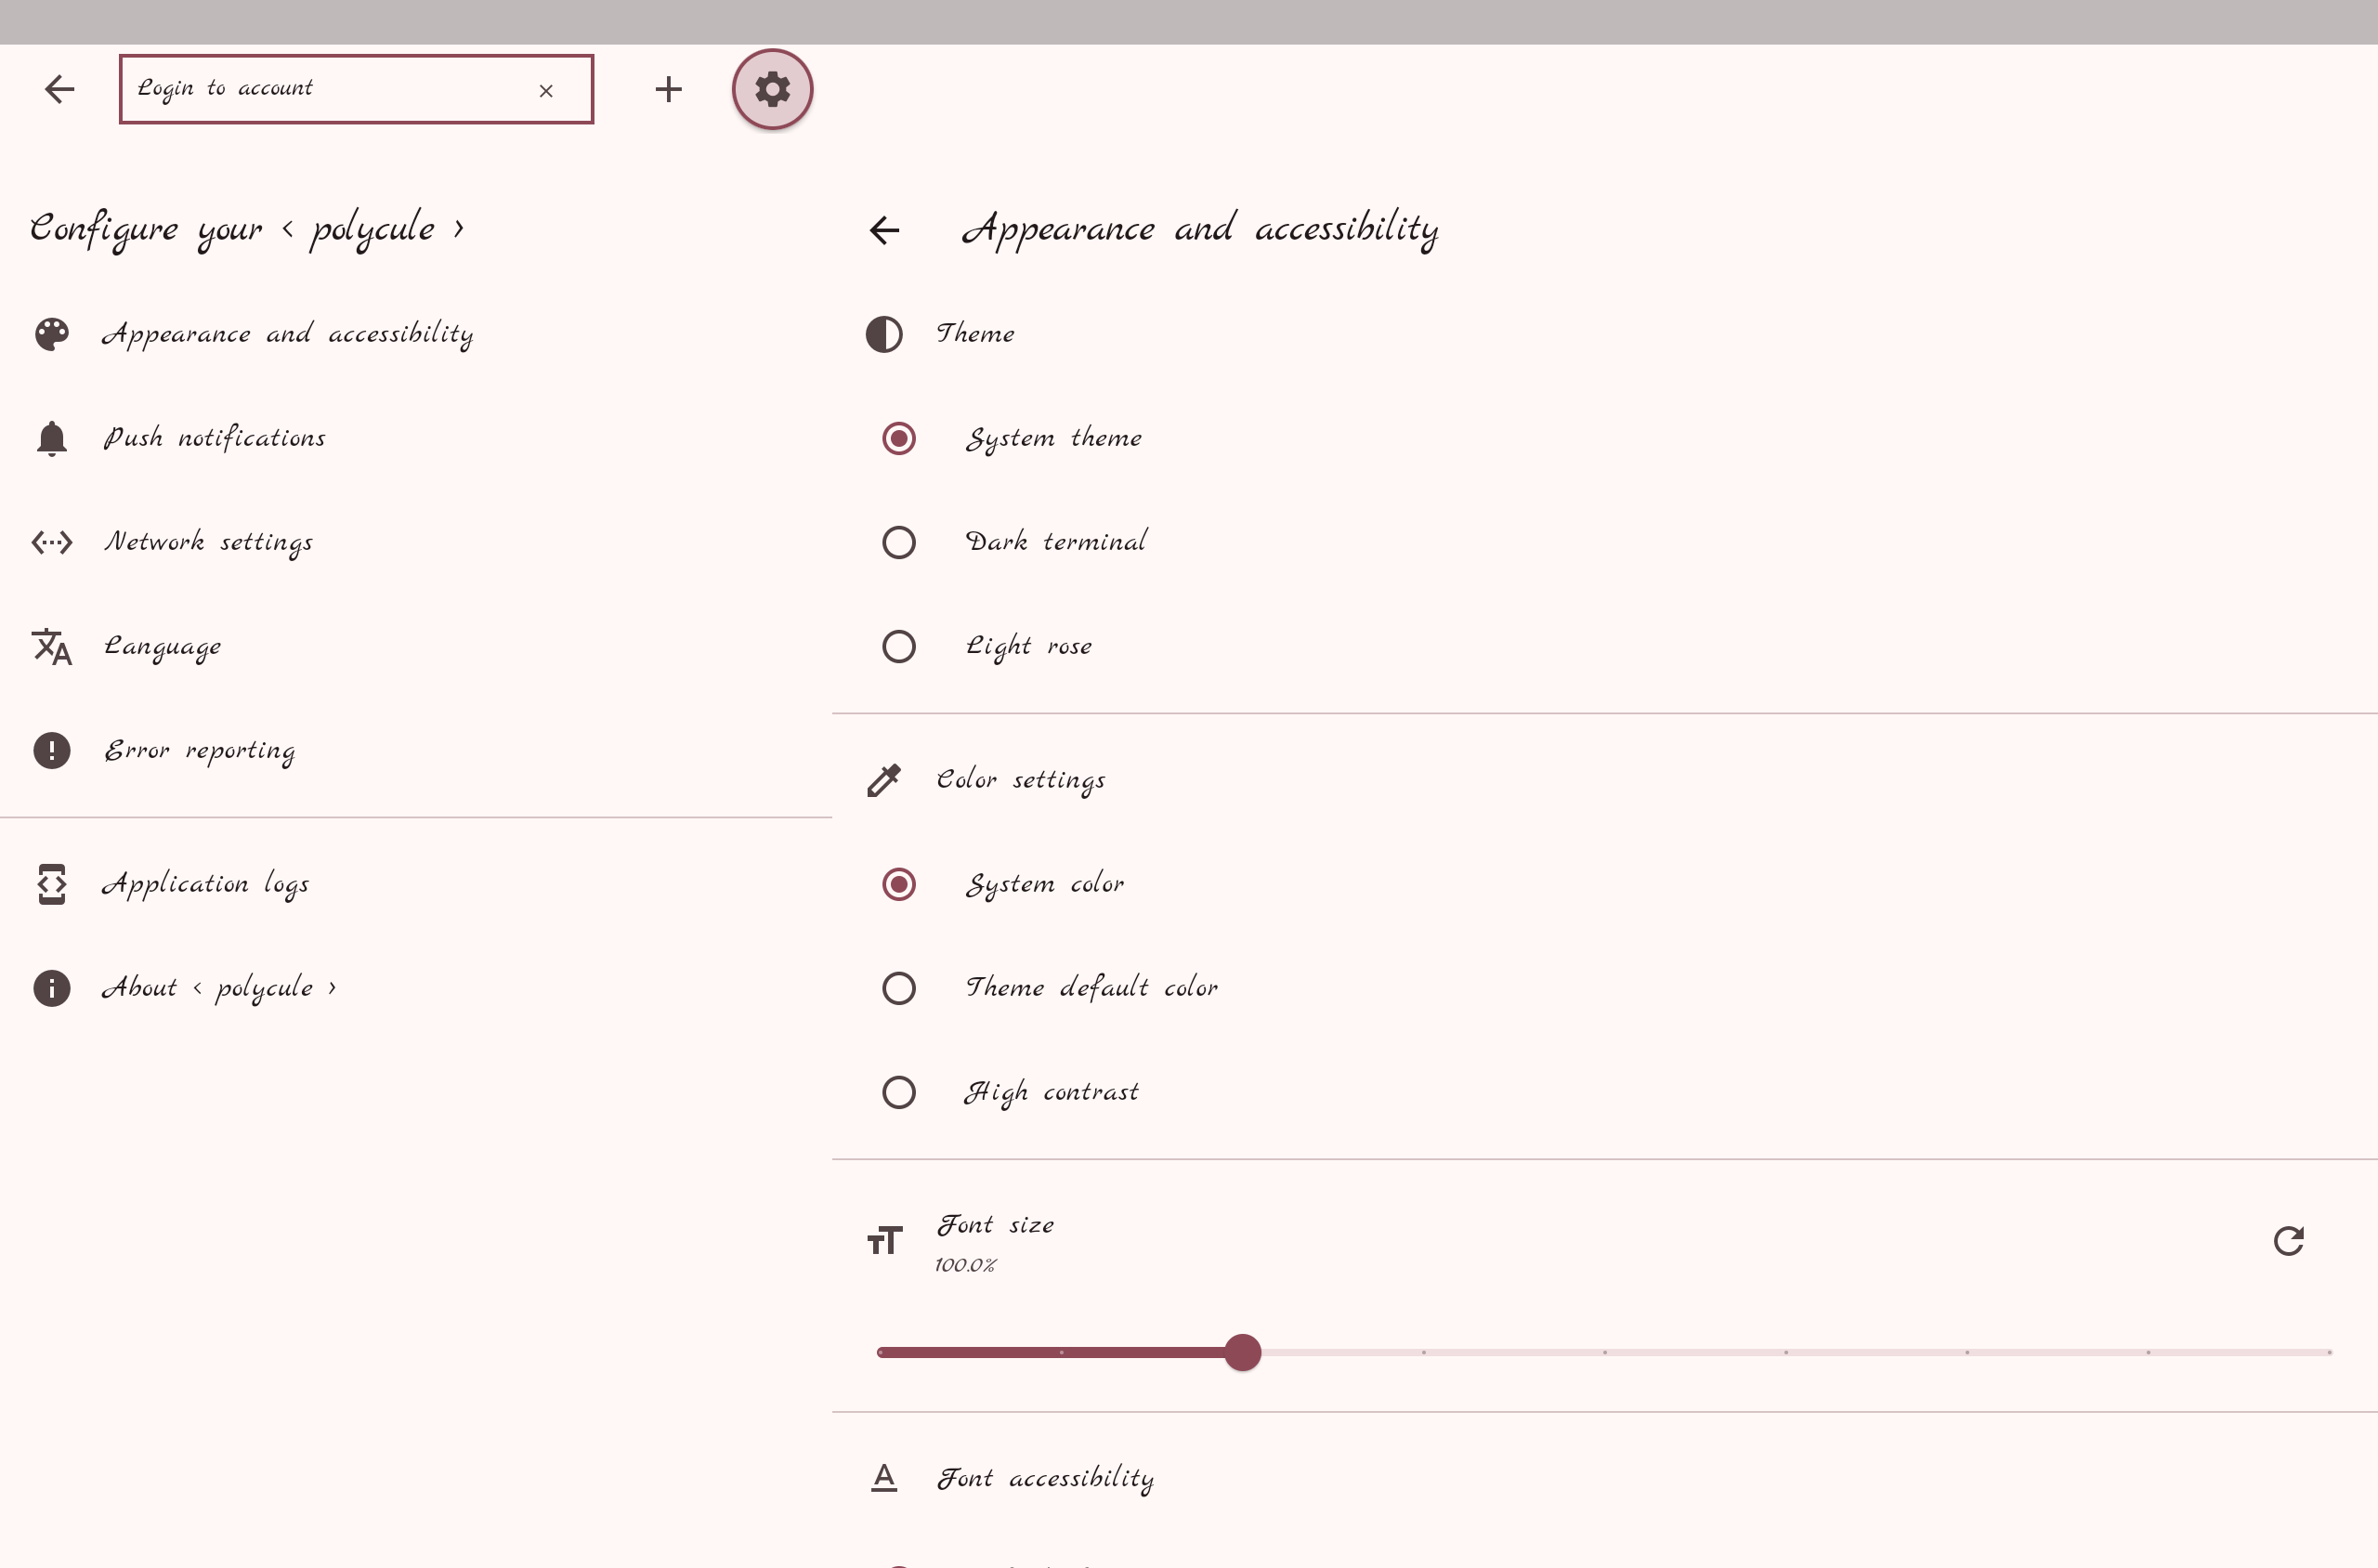Open About polycule page
The image size is (2378, 1568).
tap(218, 988)
